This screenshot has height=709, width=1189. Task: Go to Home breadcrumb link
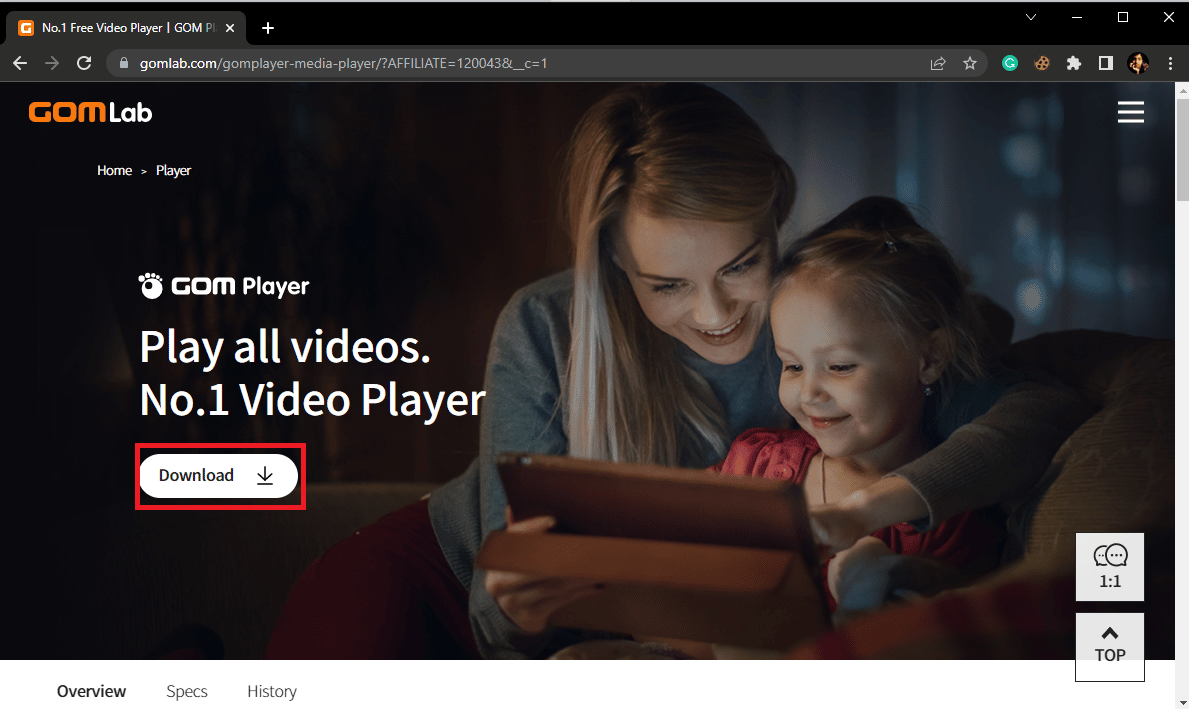[115, 171]
